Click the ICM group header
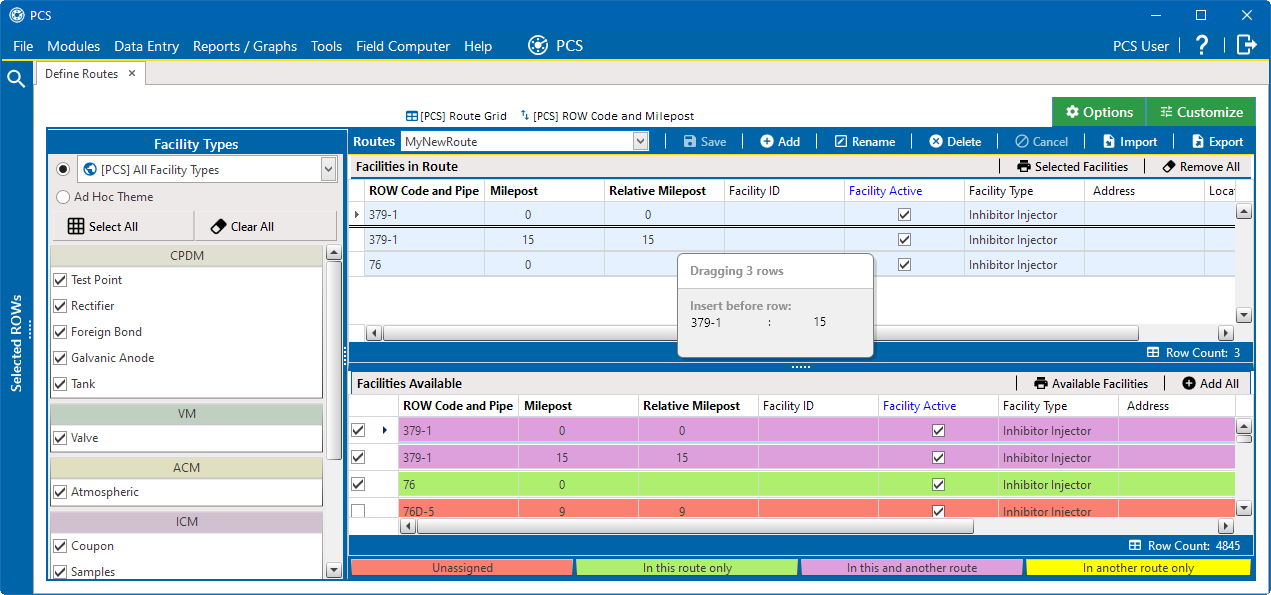1271x595 pixels. click(x=186, y=521)
